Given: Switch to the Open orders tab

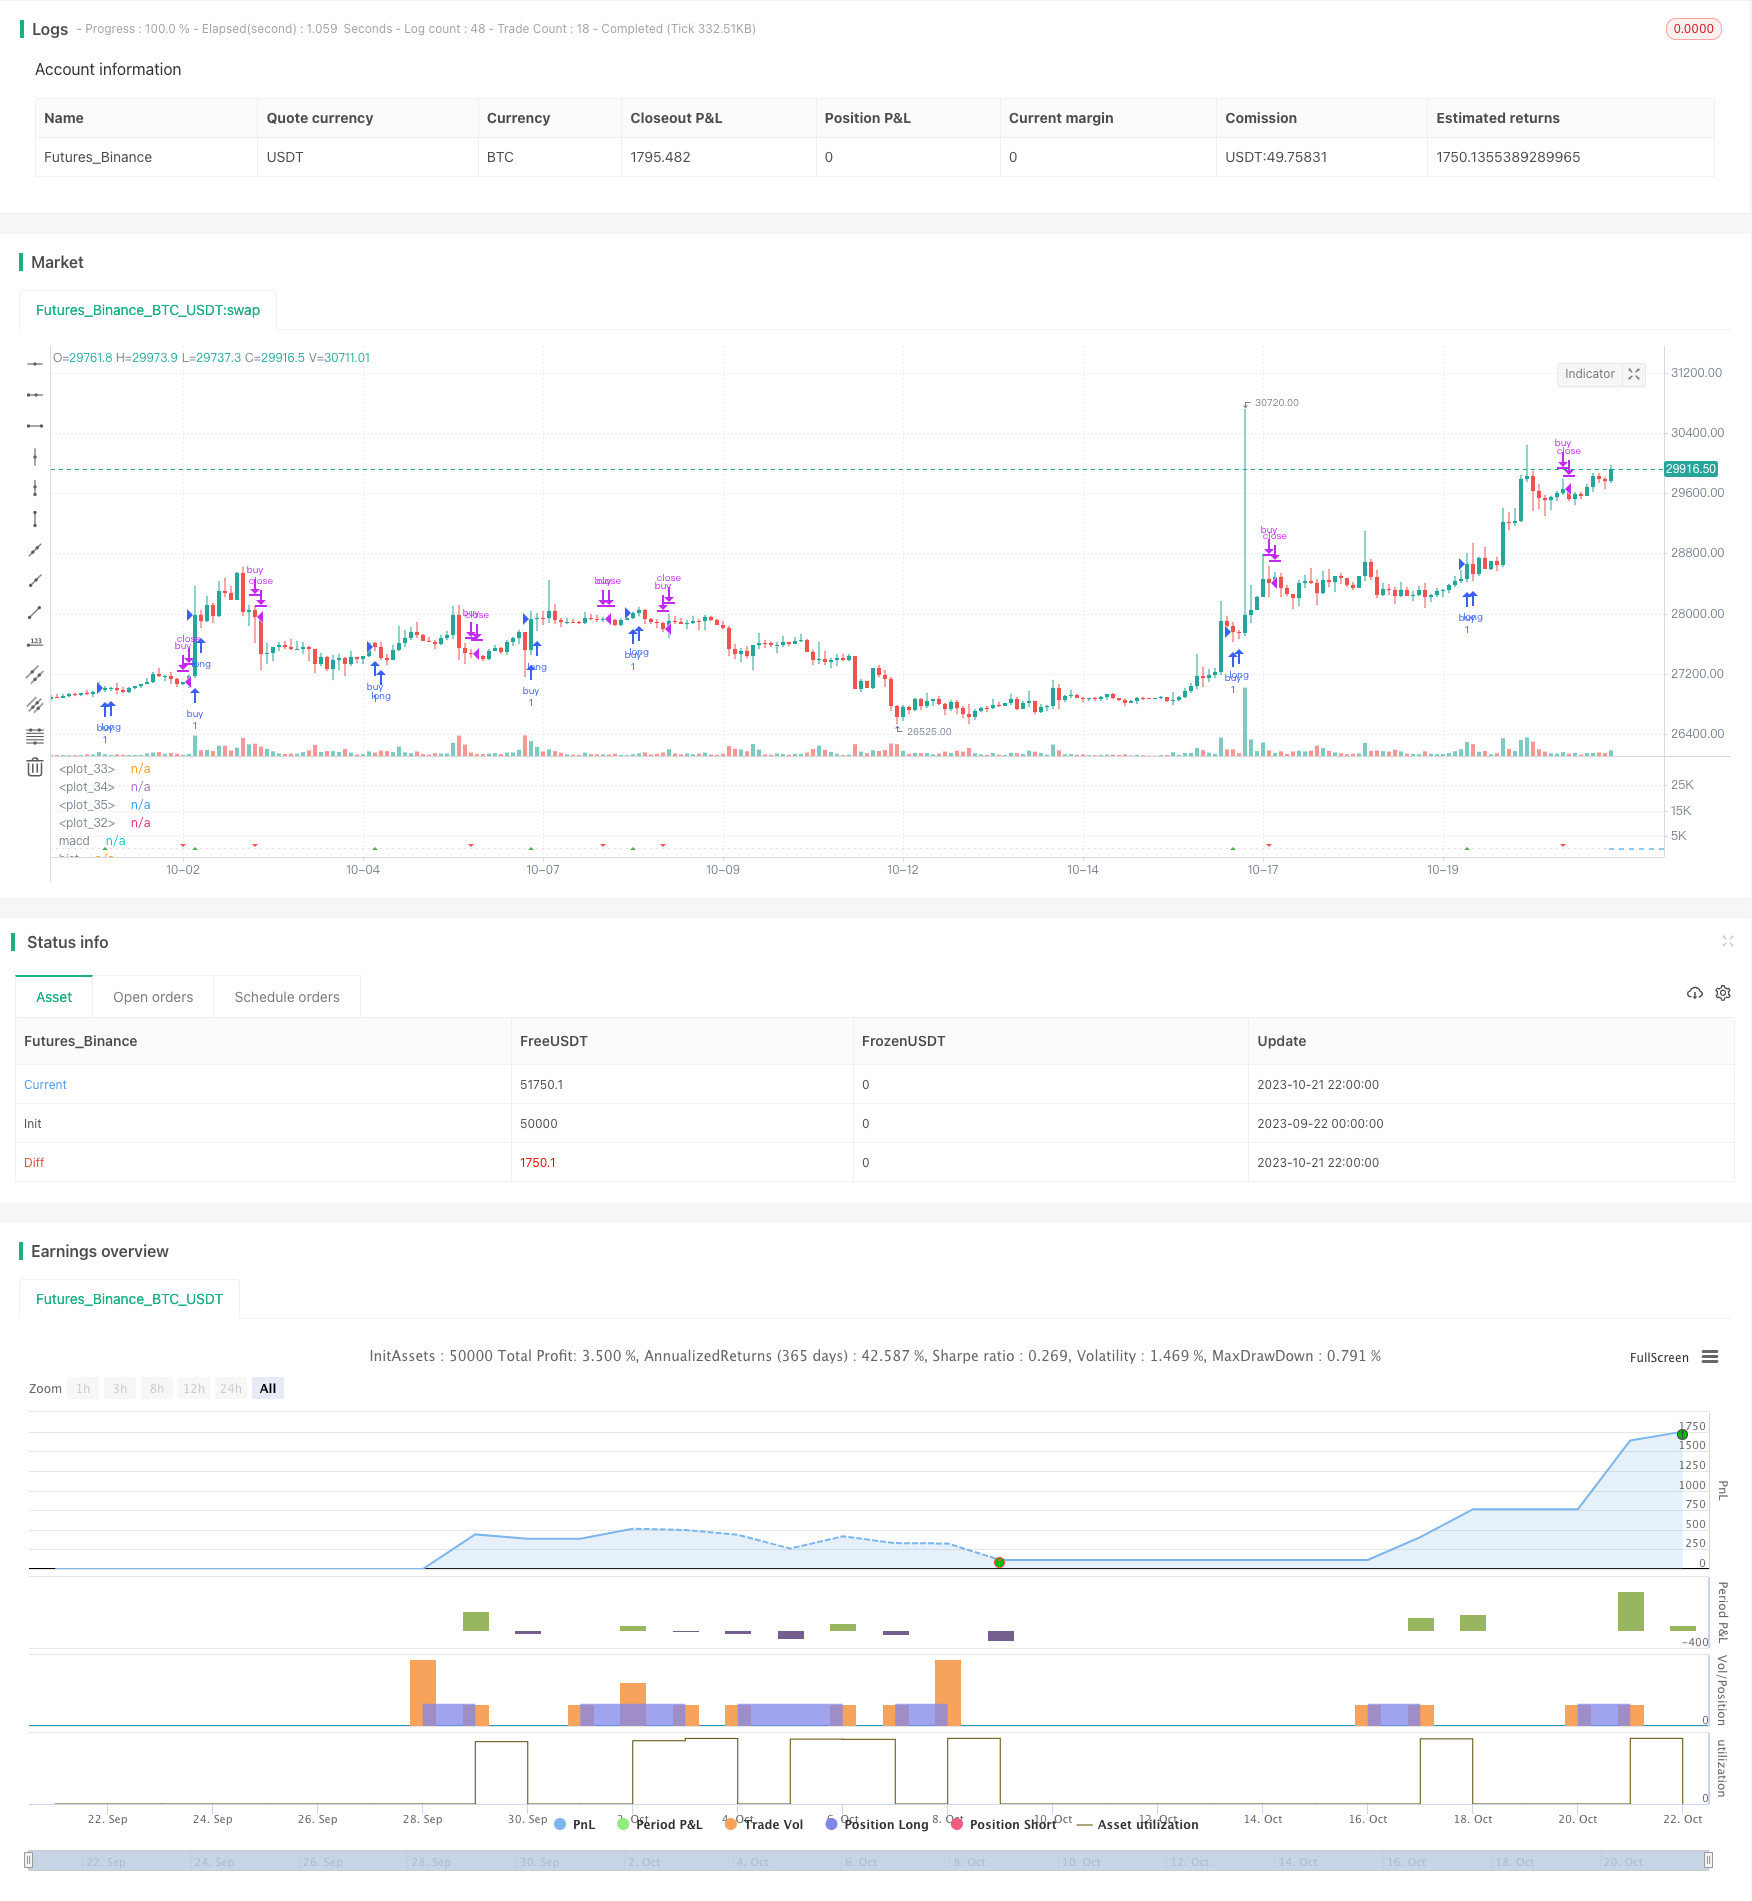Looking at the screenshot, I should (x=153, y=997).
